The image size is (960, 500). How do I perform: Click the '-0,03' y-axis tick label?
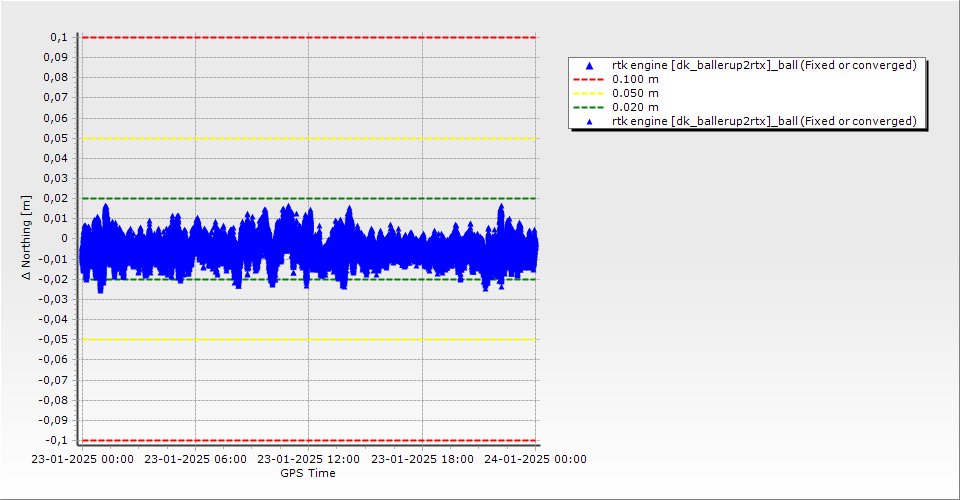pyautogui.click(x=53, y=299)
